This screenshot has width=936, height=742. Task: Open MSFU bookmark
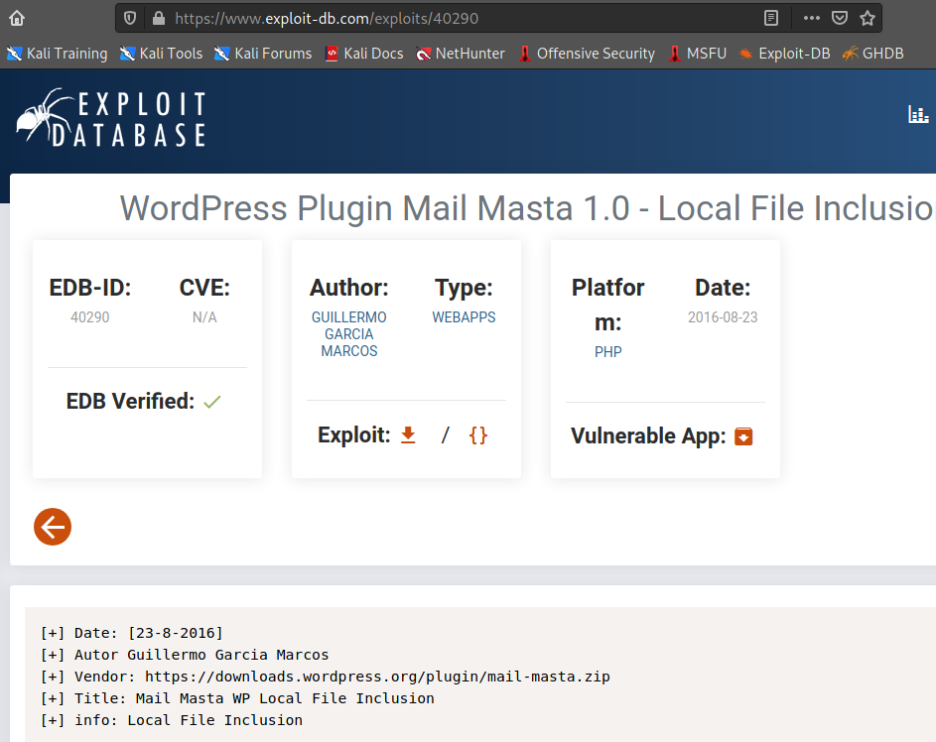click(697, 54)
